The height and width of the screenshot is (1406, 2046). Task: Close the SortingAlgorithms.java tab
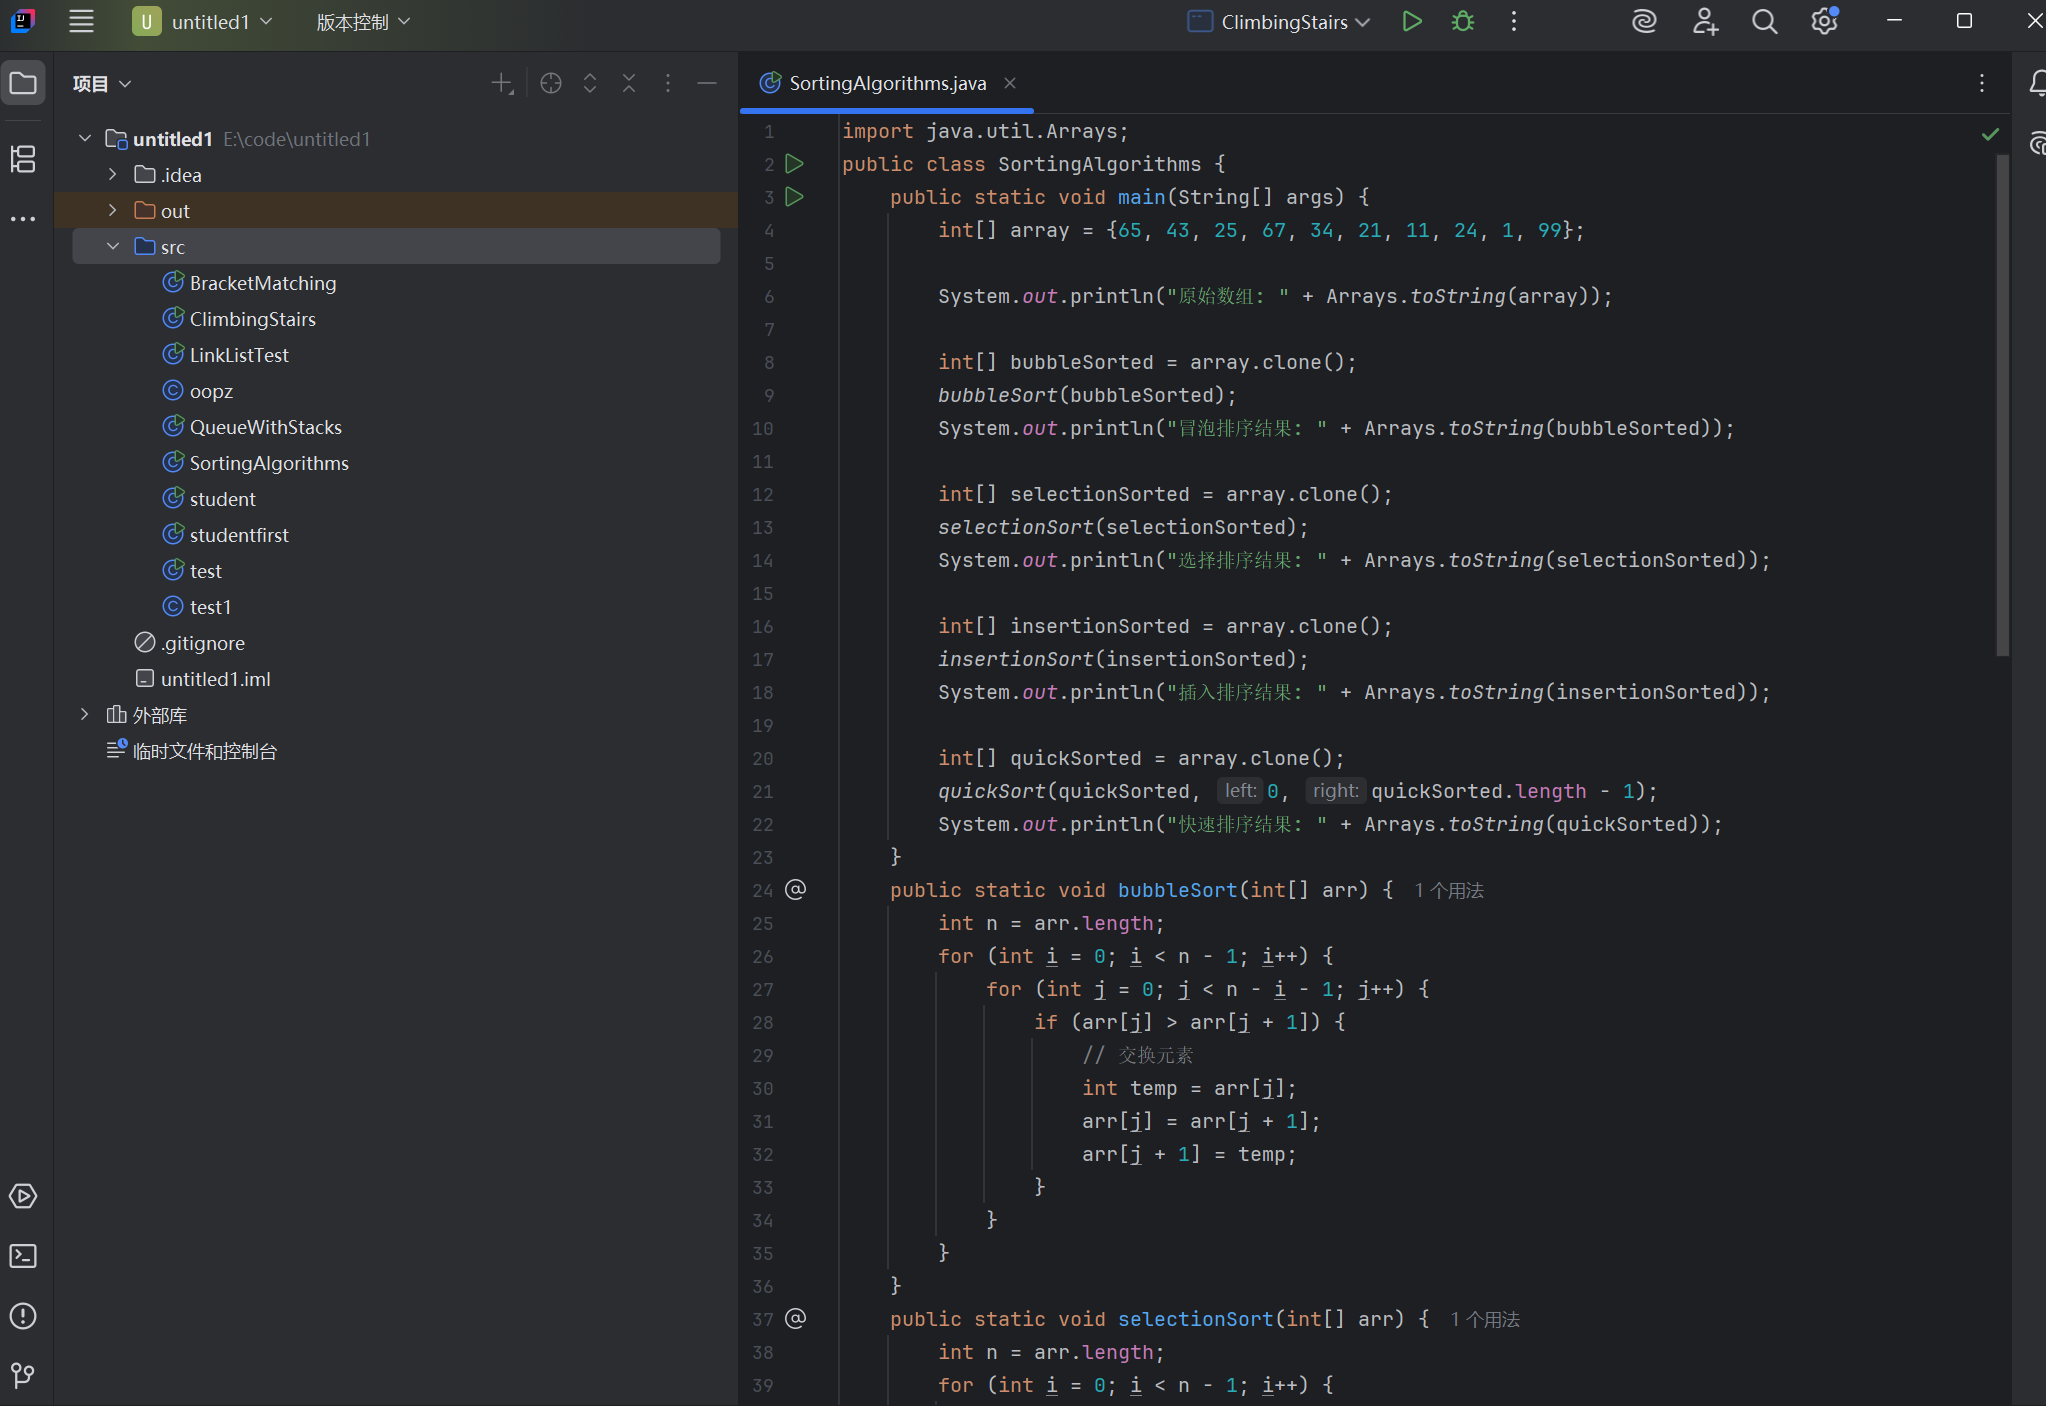pos(1010,83)
